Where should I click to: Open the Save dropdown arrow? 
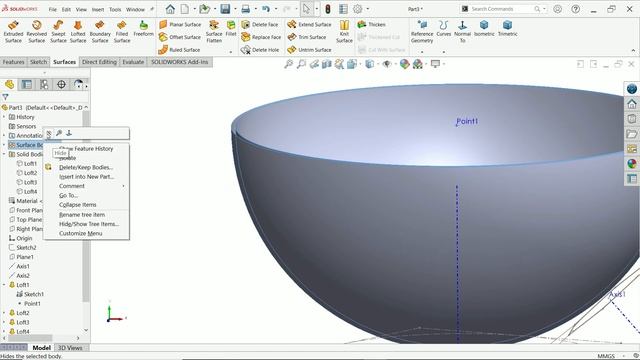(235, 9)
